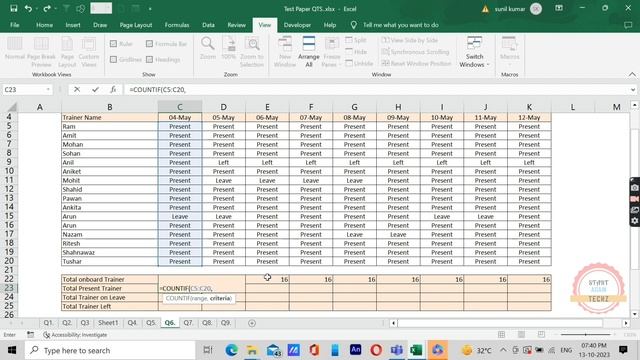Open the Excel app in taskbar

point(416,350)
